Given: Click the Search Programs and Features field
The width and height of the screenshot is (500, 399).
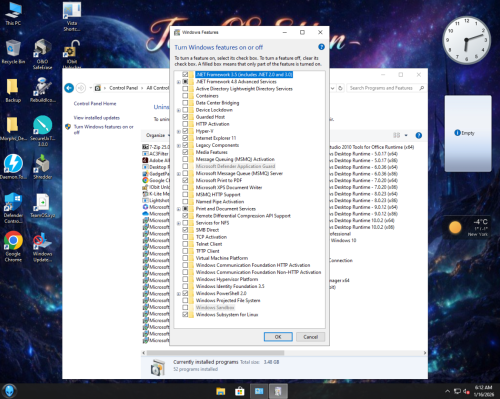Looking at the screenshot, I should [386, 88].
